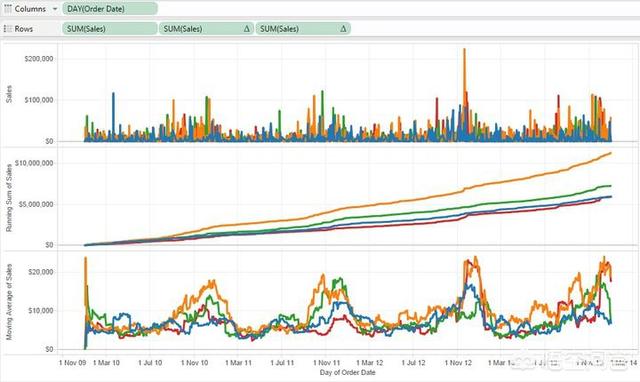The height and width of the screenshot is (382, 640).
Task: Click the Rows shelf label
Action: [x=24, y=29]
